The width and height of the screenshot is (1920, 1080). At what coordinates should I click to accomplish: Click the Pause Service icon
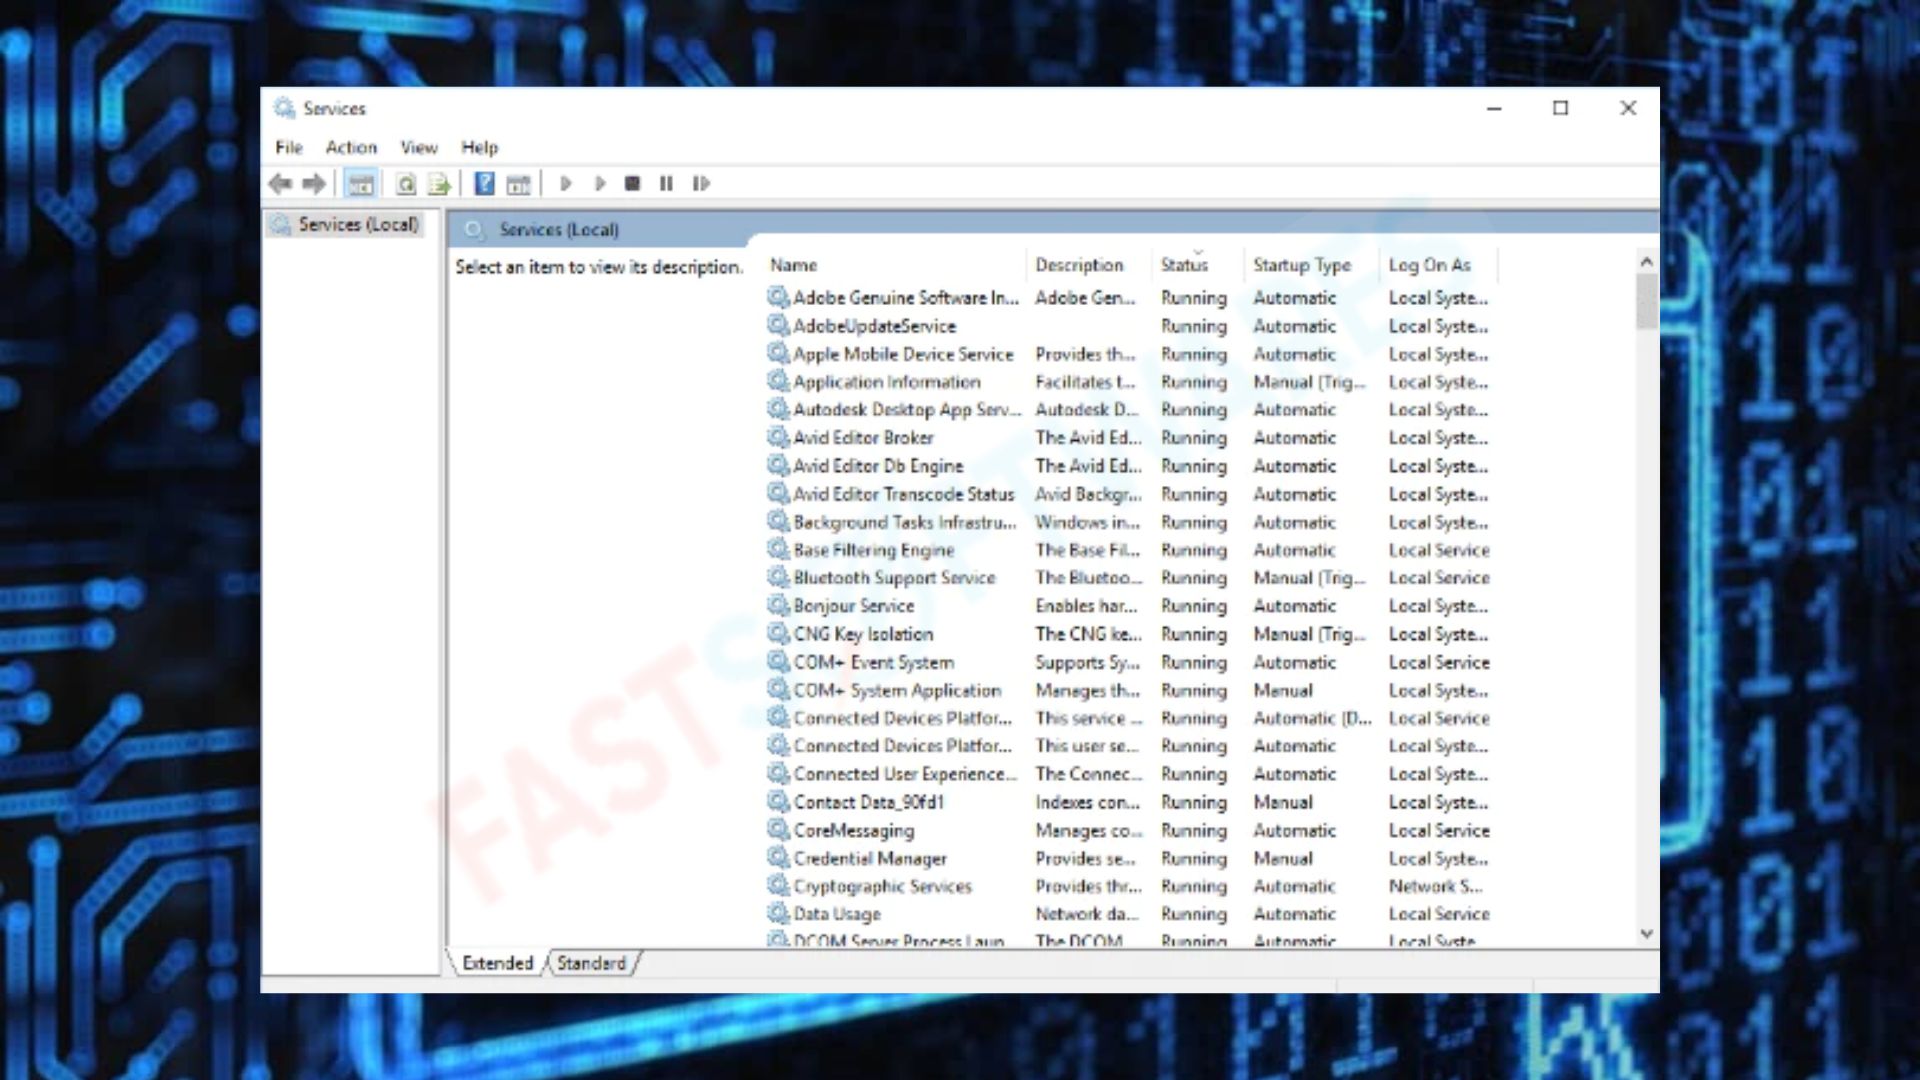[x=666, y=184]
